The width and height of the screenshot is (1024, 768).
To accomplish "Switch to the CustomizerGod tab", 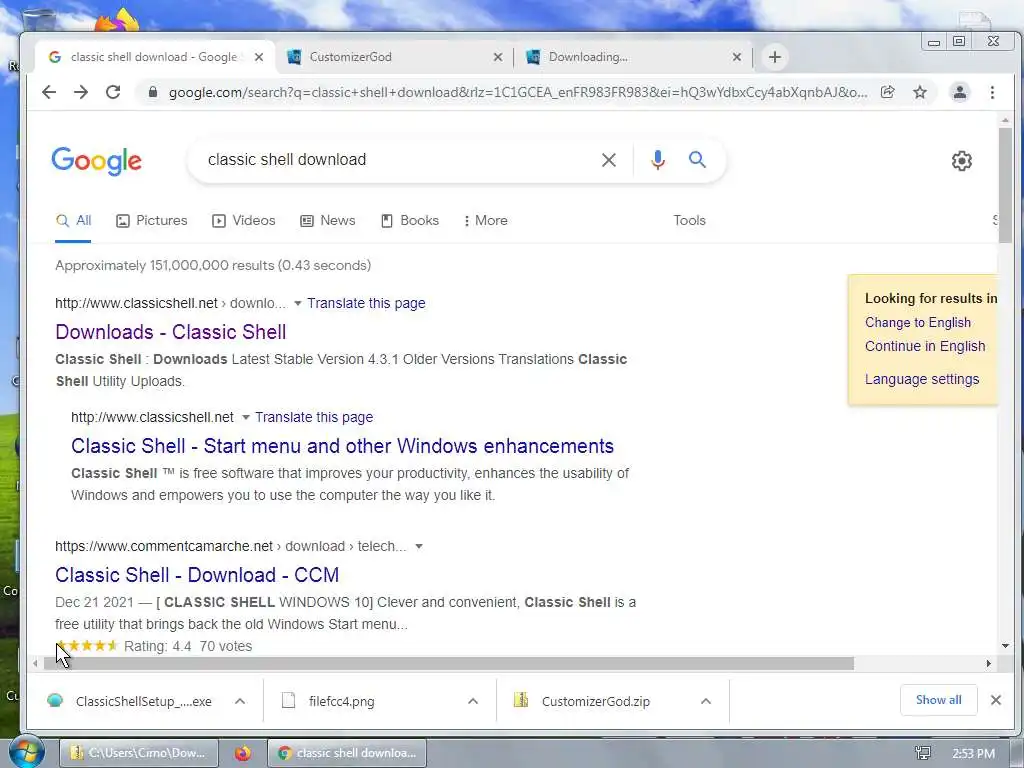I will click(x=393, y=57).
